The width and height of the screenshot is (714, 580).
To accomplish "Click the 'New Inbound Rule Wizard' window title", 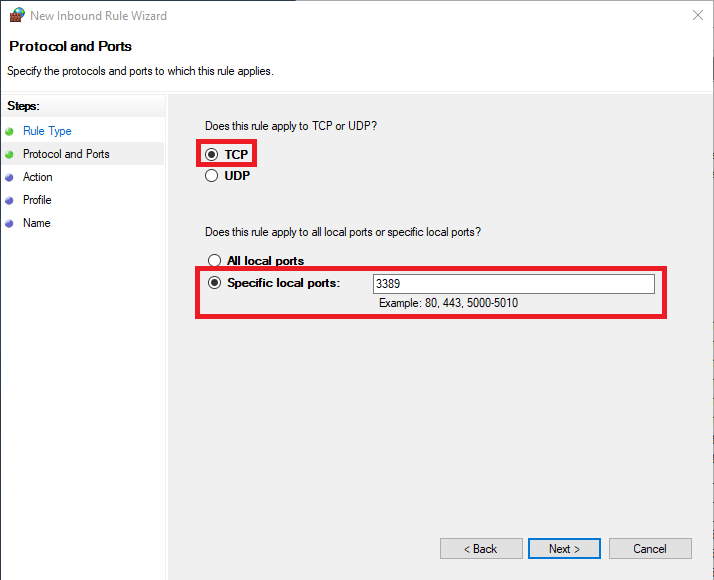I will coord(98,16).
